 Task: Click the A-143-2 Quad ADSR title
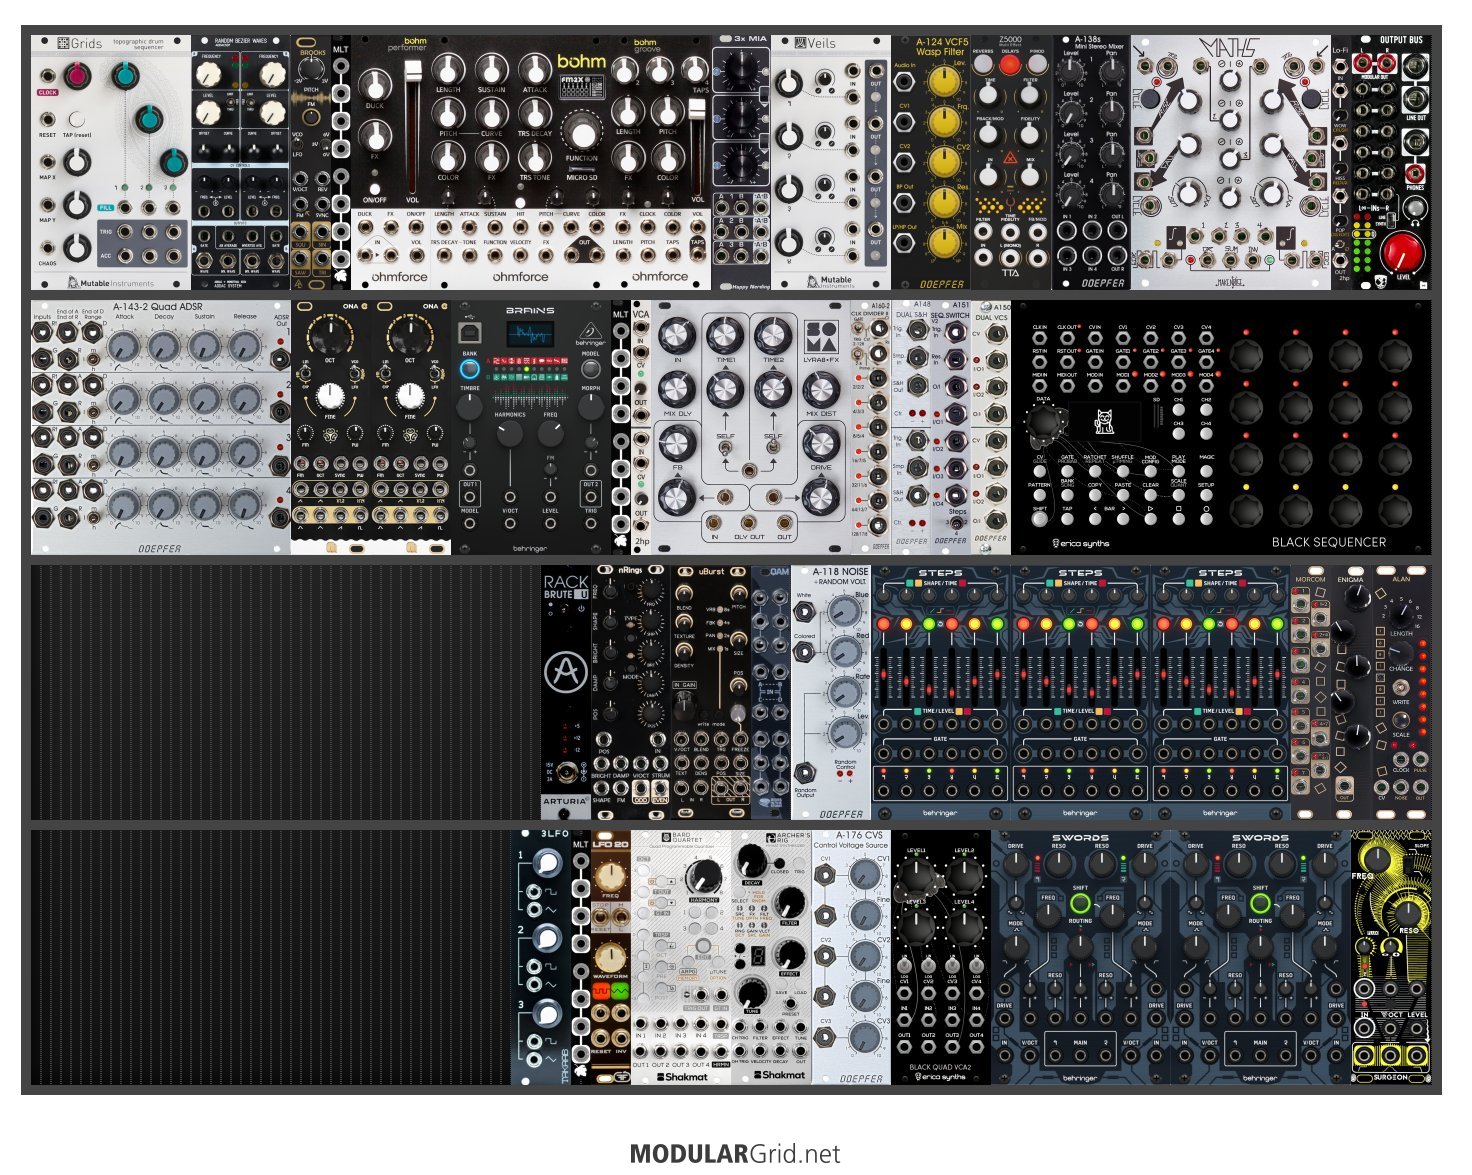[158, 307]
